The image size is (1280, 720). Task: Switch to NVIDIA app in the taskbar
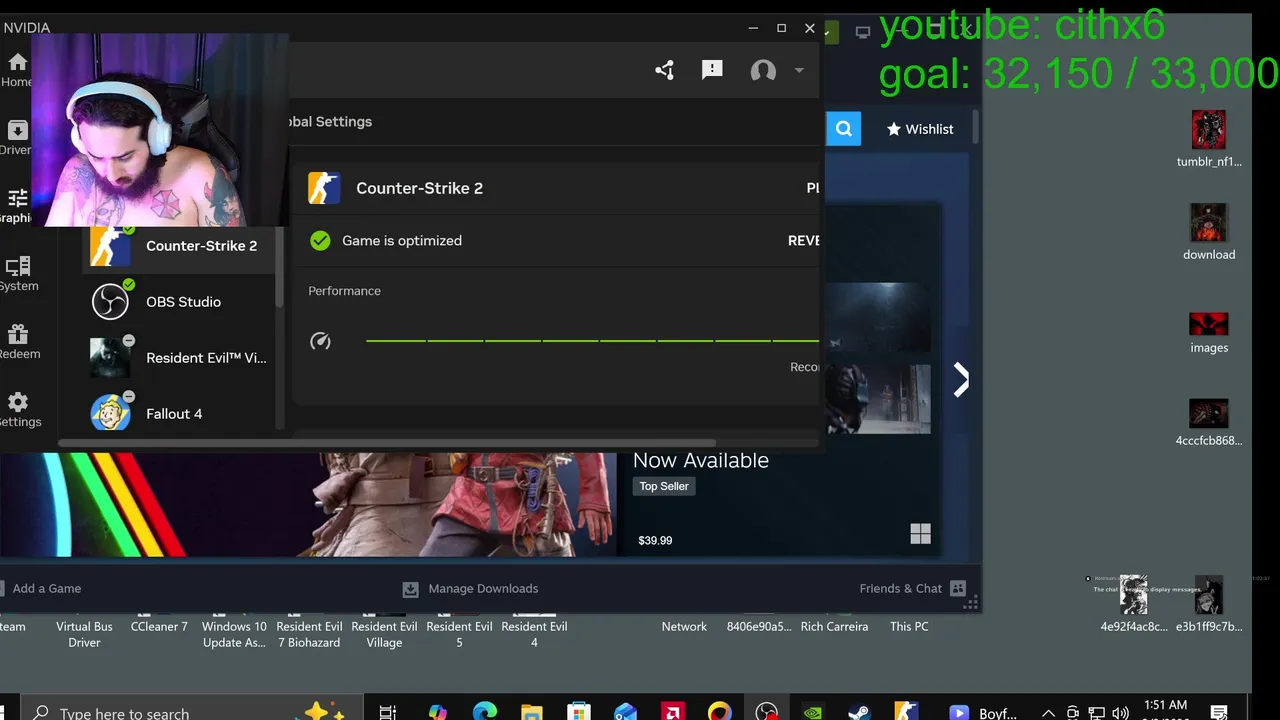pyautogui.click(x=813, y=712)
